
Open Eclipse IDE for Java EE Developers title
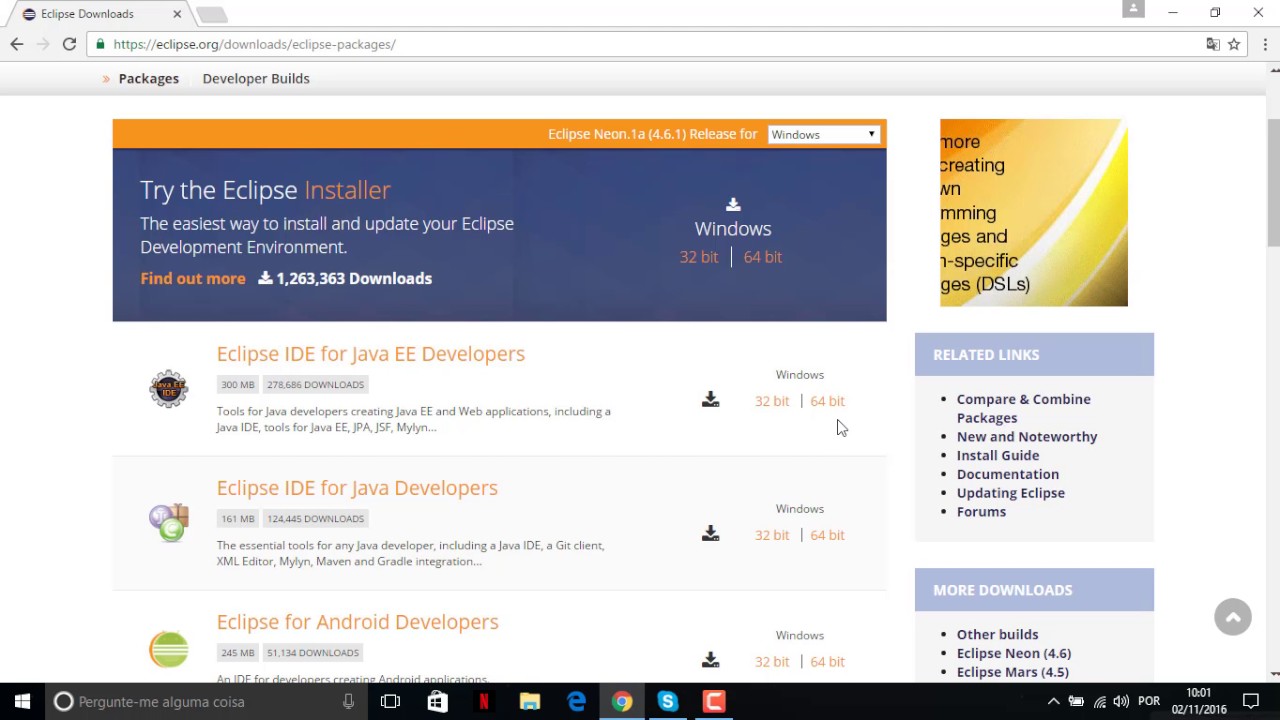(371, 353)
